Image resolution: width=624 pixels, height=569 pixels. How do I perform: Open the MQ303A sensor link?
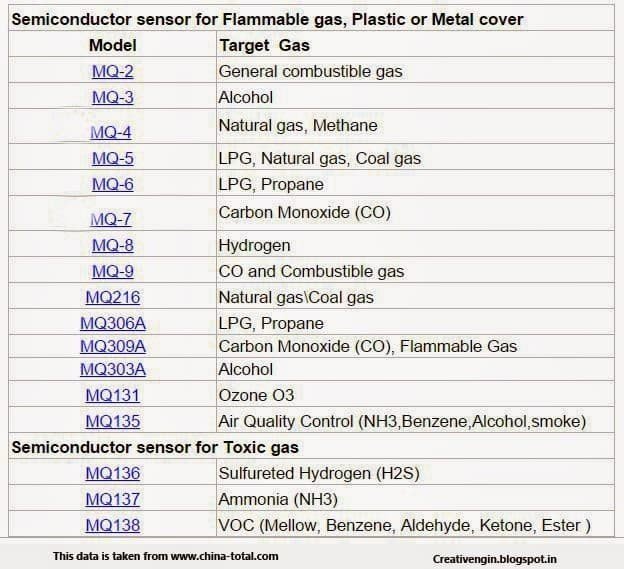112,369
